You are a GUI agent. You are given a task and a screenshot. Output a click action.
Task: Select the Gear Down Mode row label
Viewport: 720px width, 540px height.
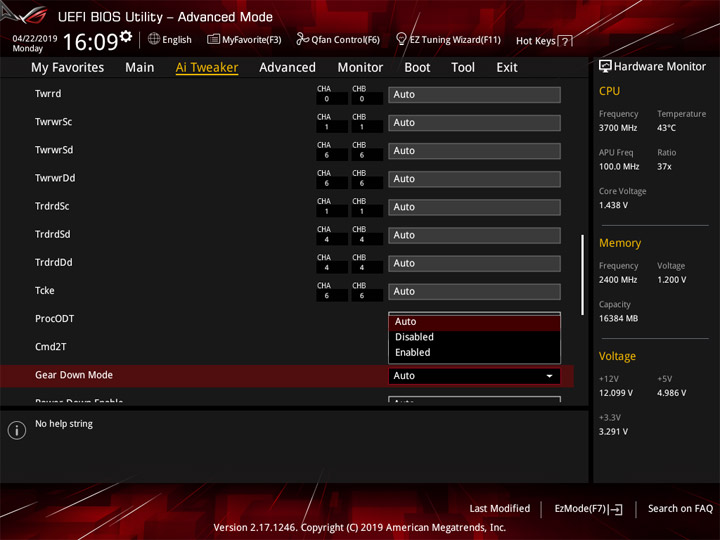pos(74,375)
